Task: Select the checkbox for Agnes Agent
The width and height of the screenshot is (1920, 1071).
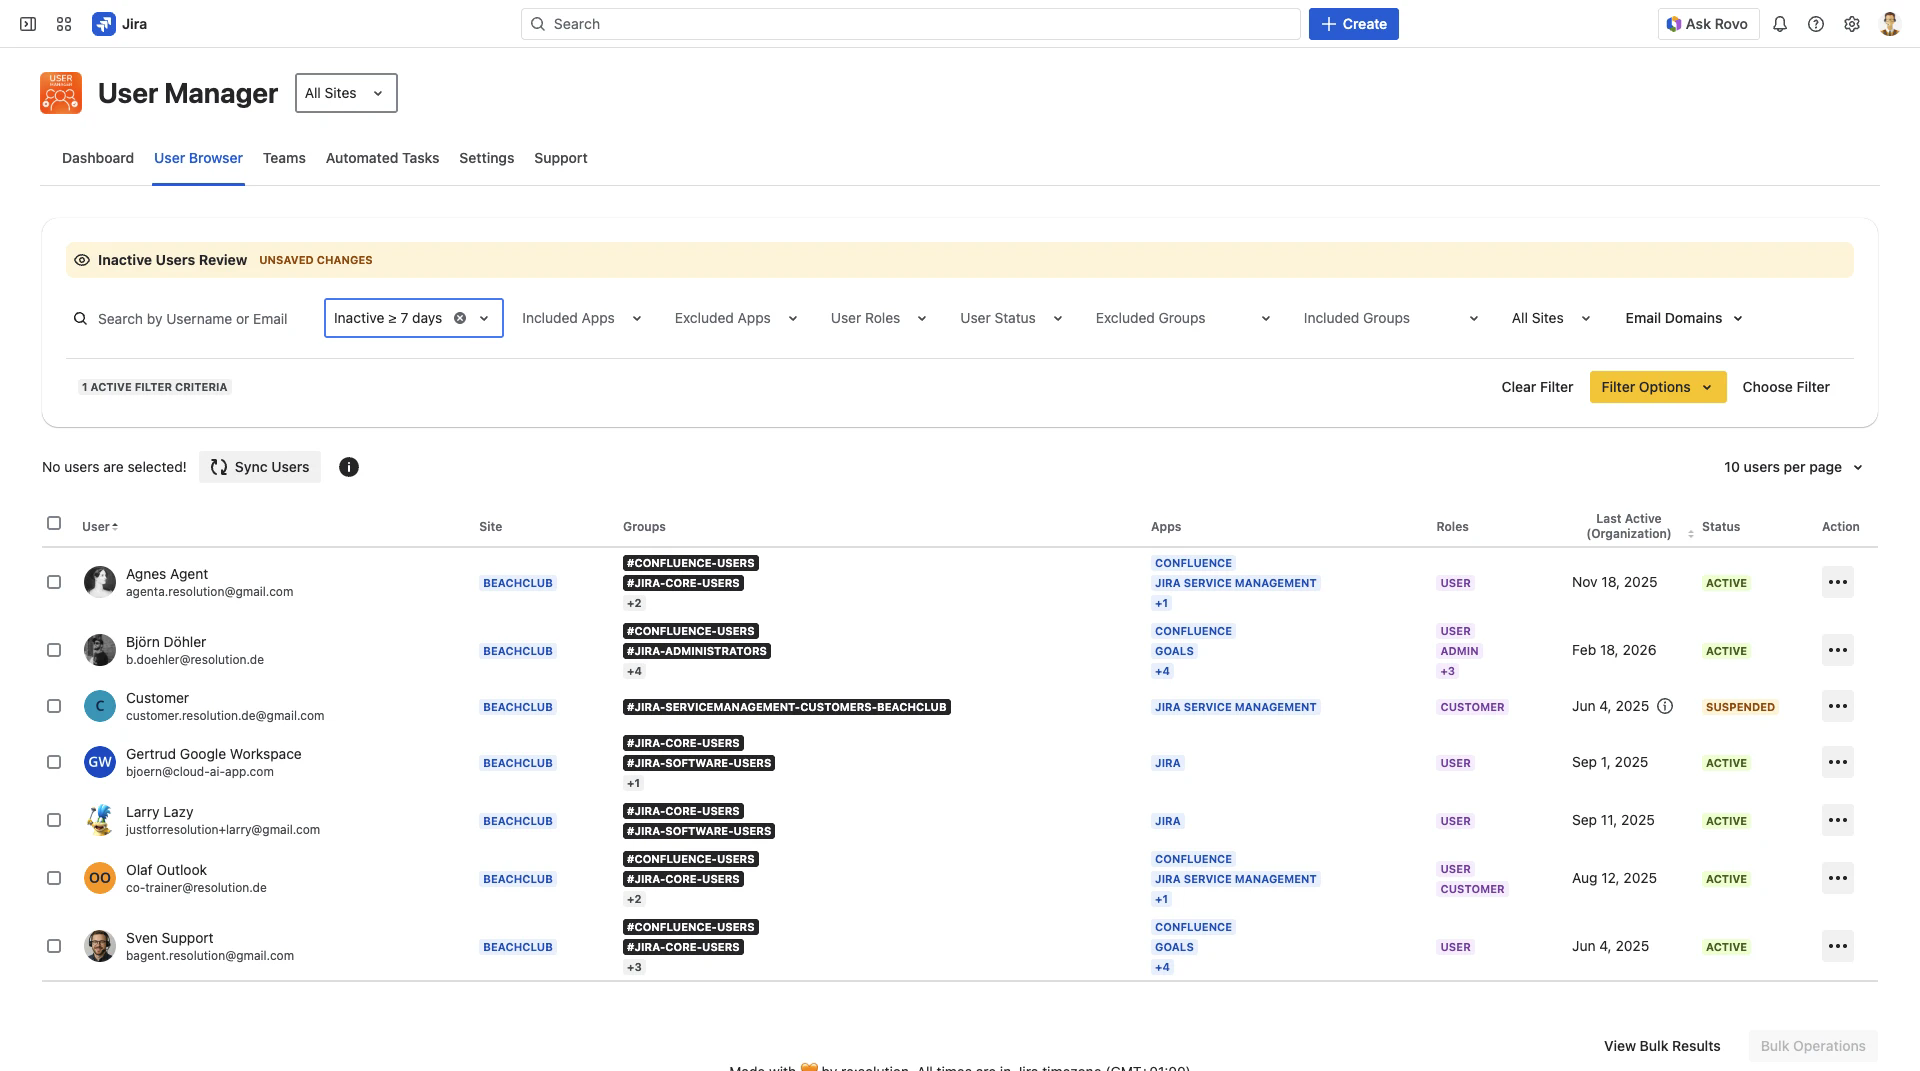Action: 54,582
